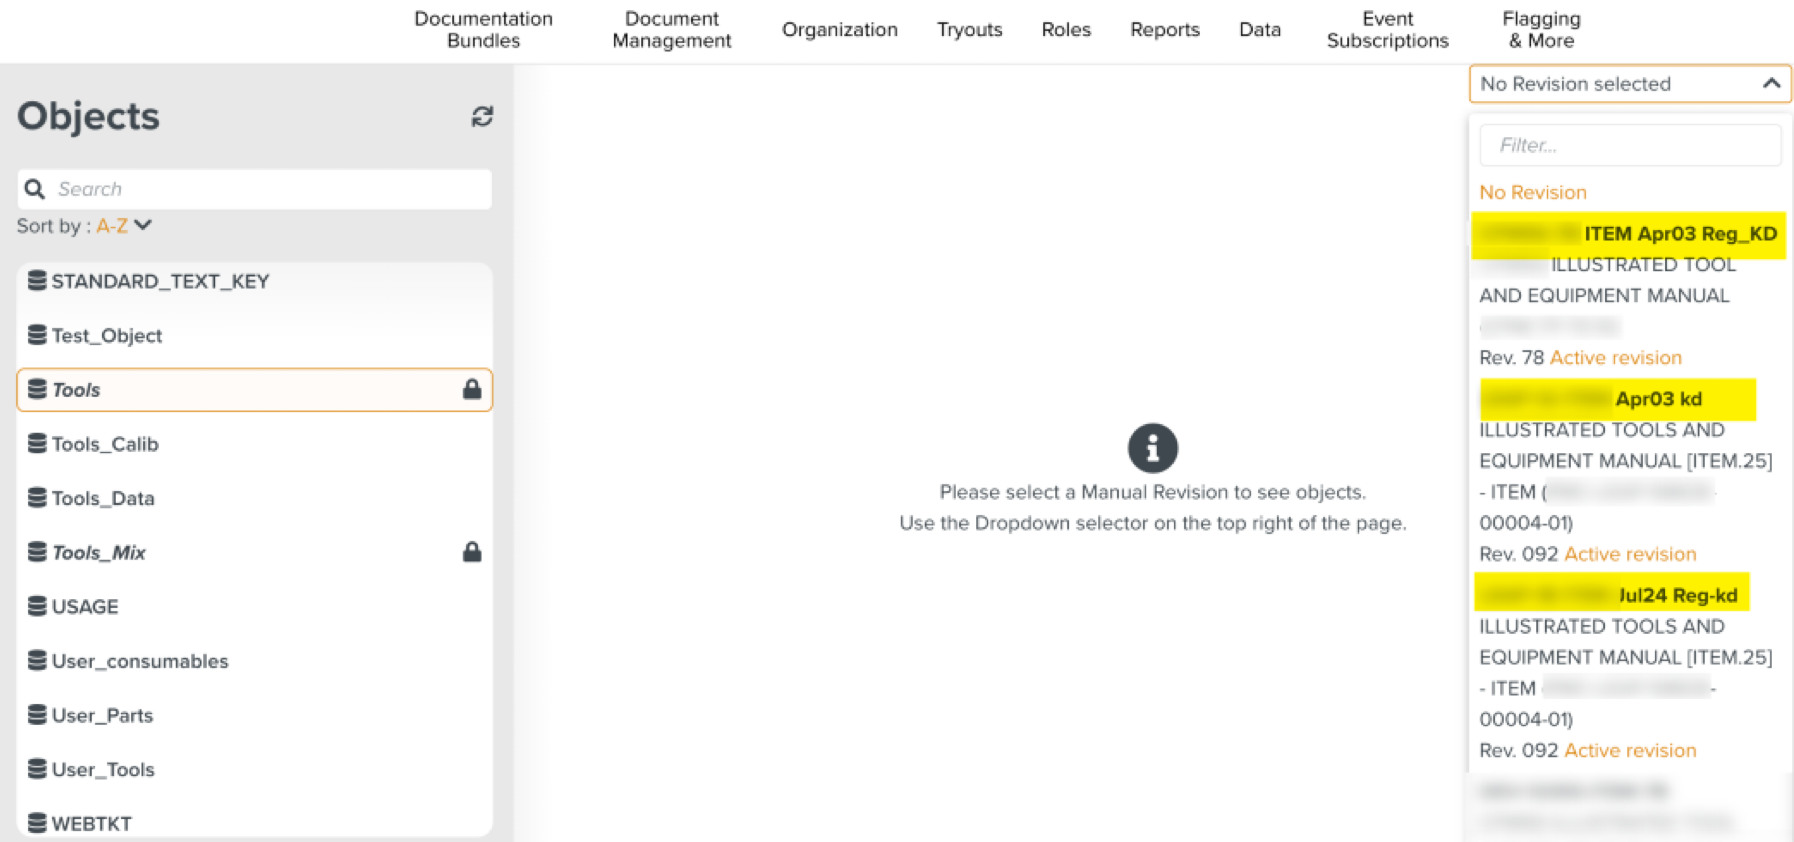Click the refresh icon beside Objects heading
The width and height of the screenshot is (1794, 842).
(x=482, y=117)
